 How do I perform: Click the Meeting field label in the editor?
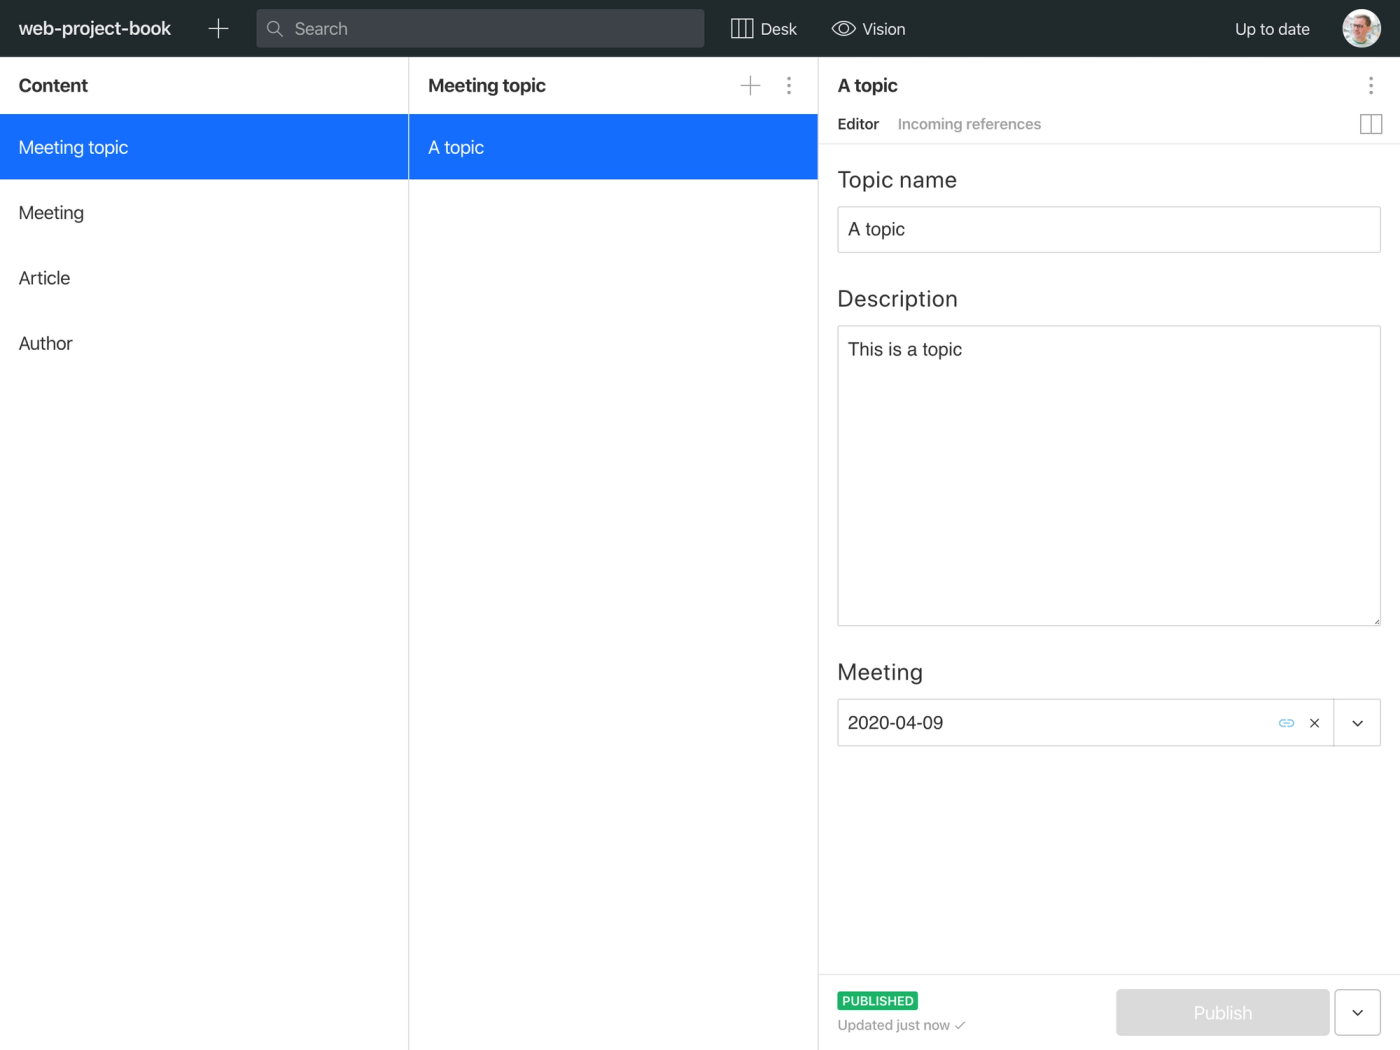coord(880,672)
